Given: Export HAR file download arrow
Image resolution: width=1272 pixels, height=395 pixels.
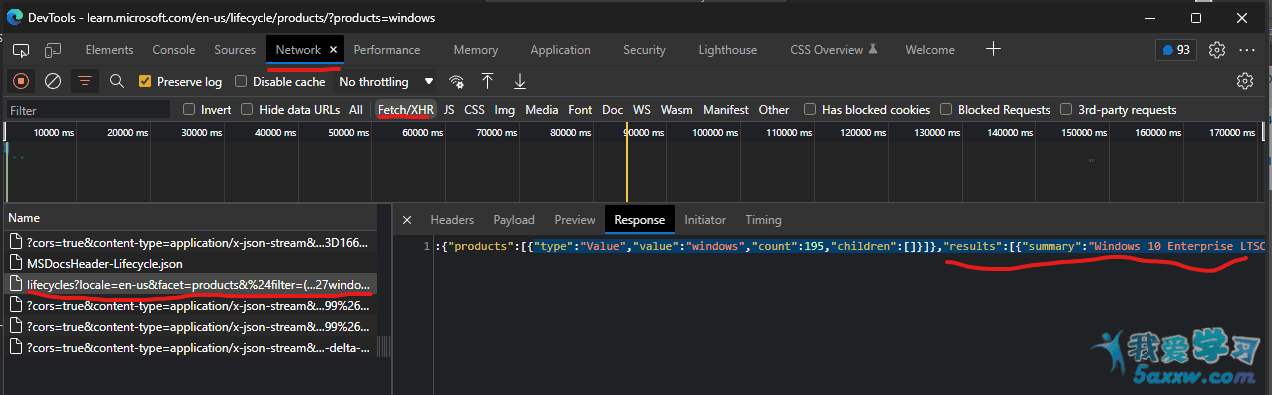Looking at the screenshot, I should click(x=520, y=81).
